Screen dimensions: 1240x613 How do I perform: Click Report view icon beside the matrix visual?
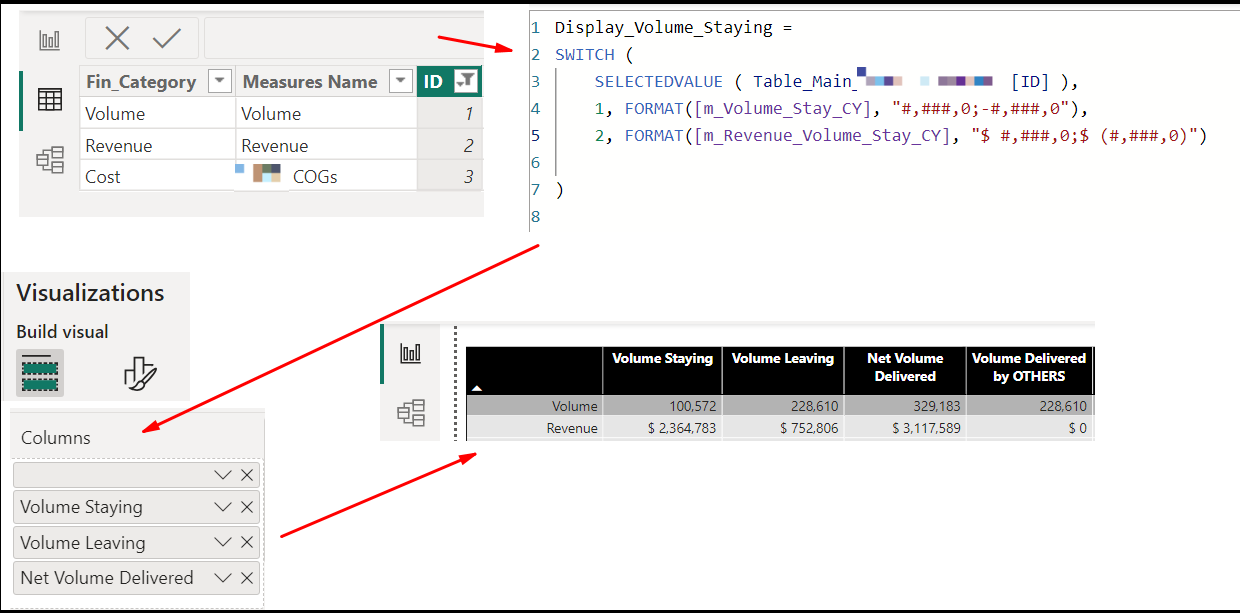point(411,353)
